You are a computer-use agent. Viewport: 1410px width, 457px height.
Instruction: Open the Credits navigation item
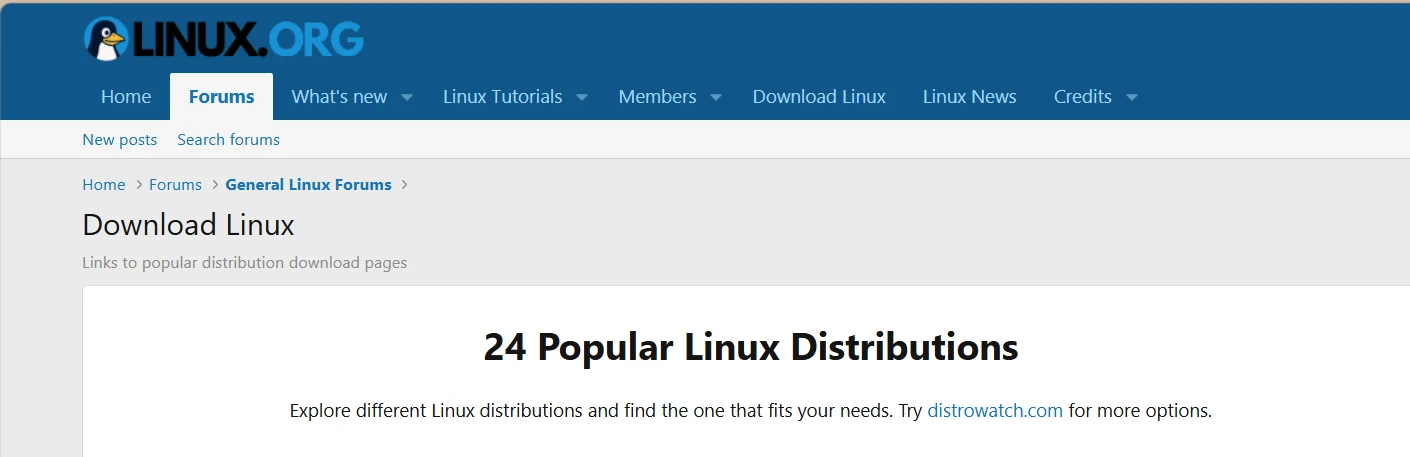1083,97
